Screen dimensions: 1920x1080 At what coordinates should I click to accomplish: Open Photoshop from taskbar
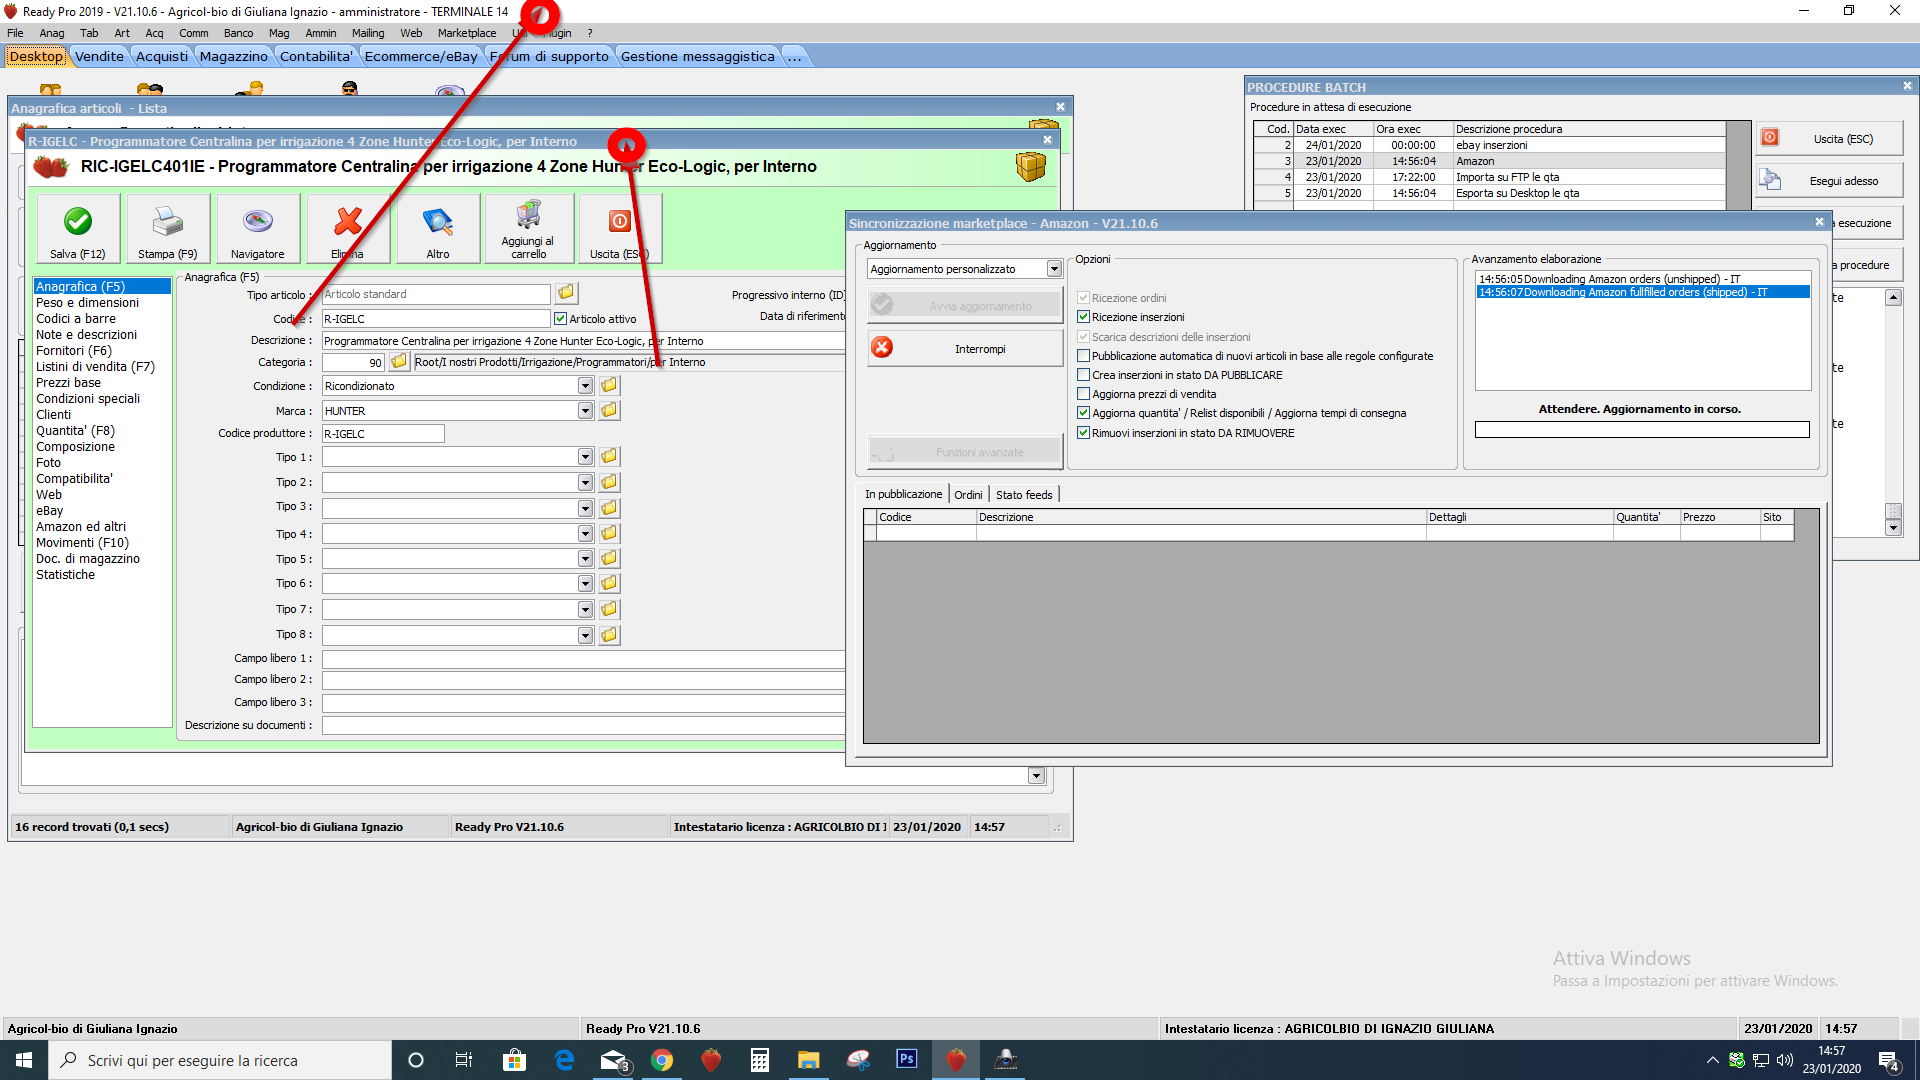[x=907, y=1060]
